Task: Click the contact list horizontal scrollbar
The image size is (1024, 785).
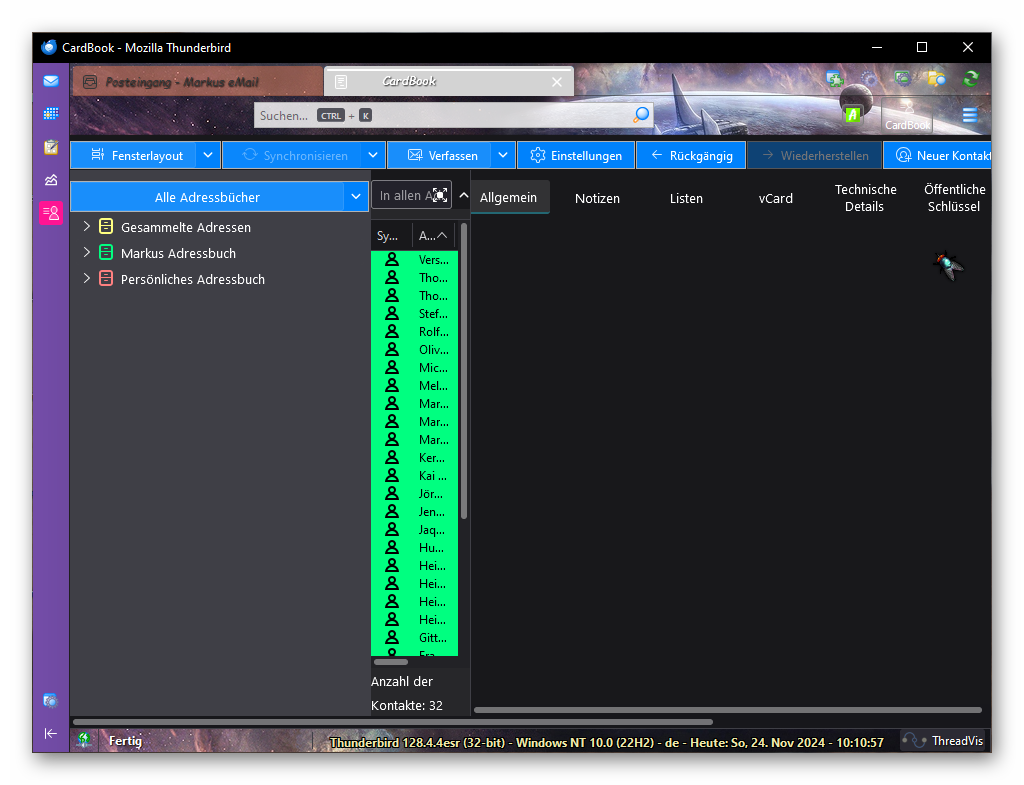Action: [391, 662]
